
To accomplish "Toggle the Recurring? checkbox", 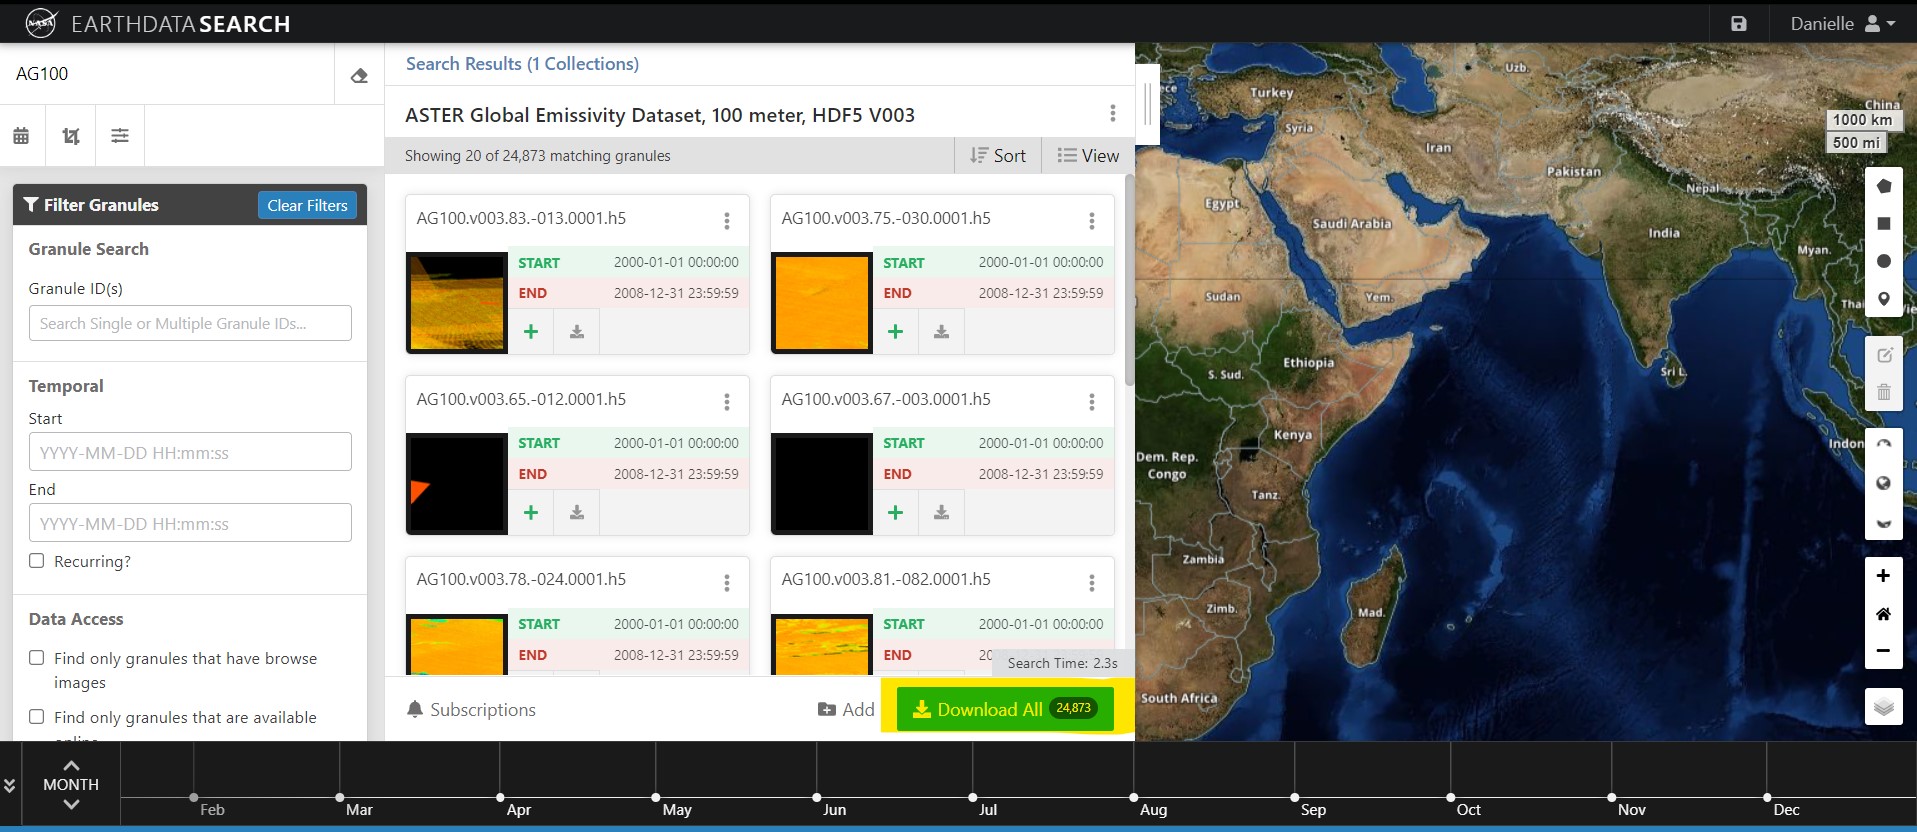I will 37,561.
